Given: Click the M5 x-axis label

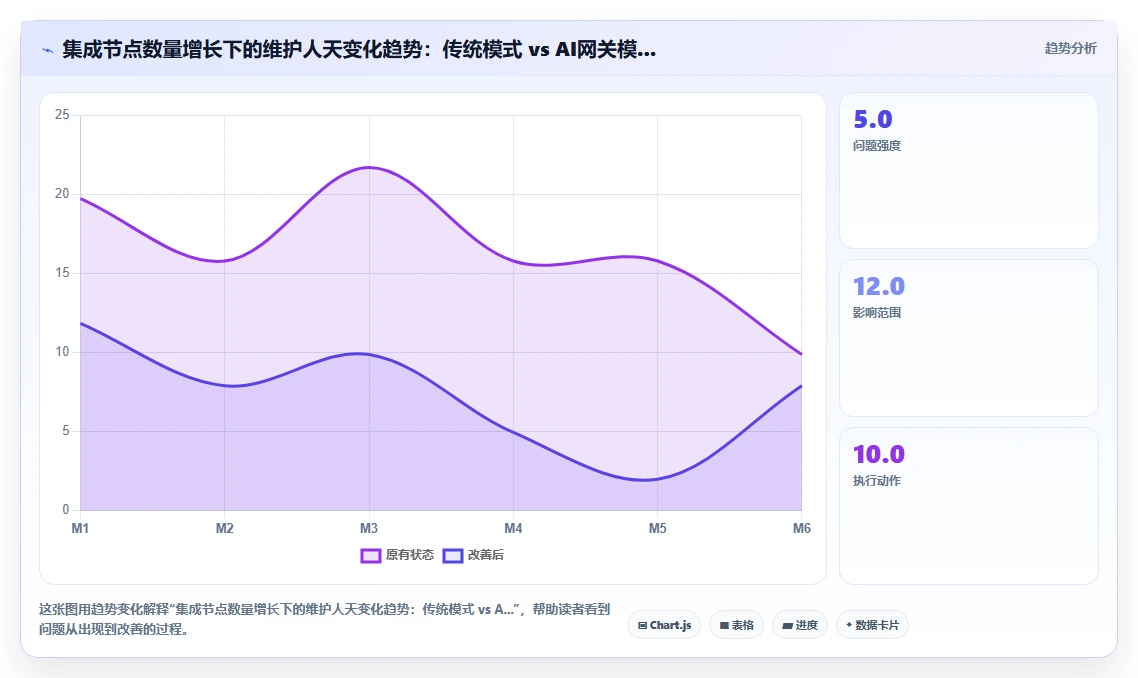Looking at the screenshot, I should pyautogui.click(x=658, y=528).
